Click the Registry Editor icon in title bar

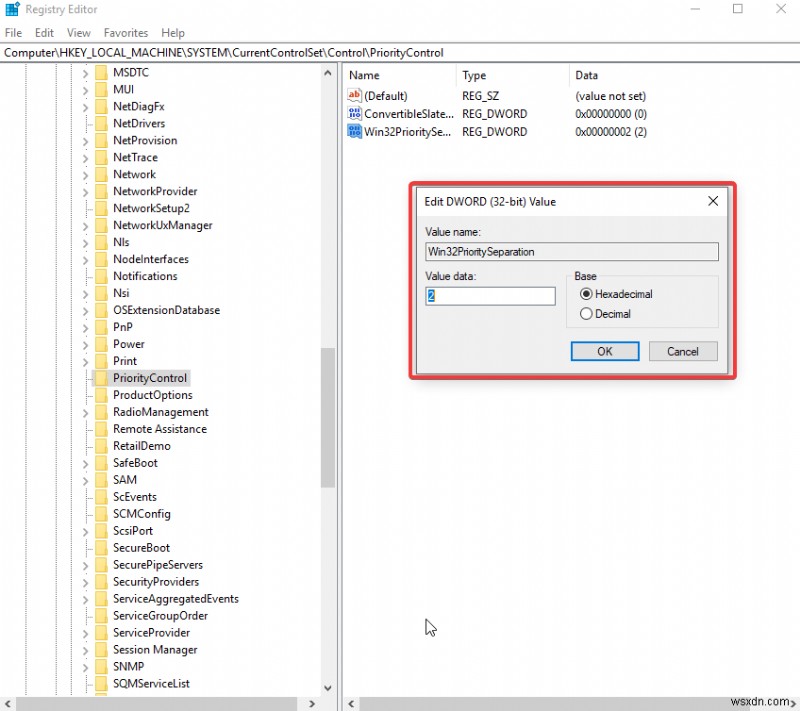[x=10, y=9]
